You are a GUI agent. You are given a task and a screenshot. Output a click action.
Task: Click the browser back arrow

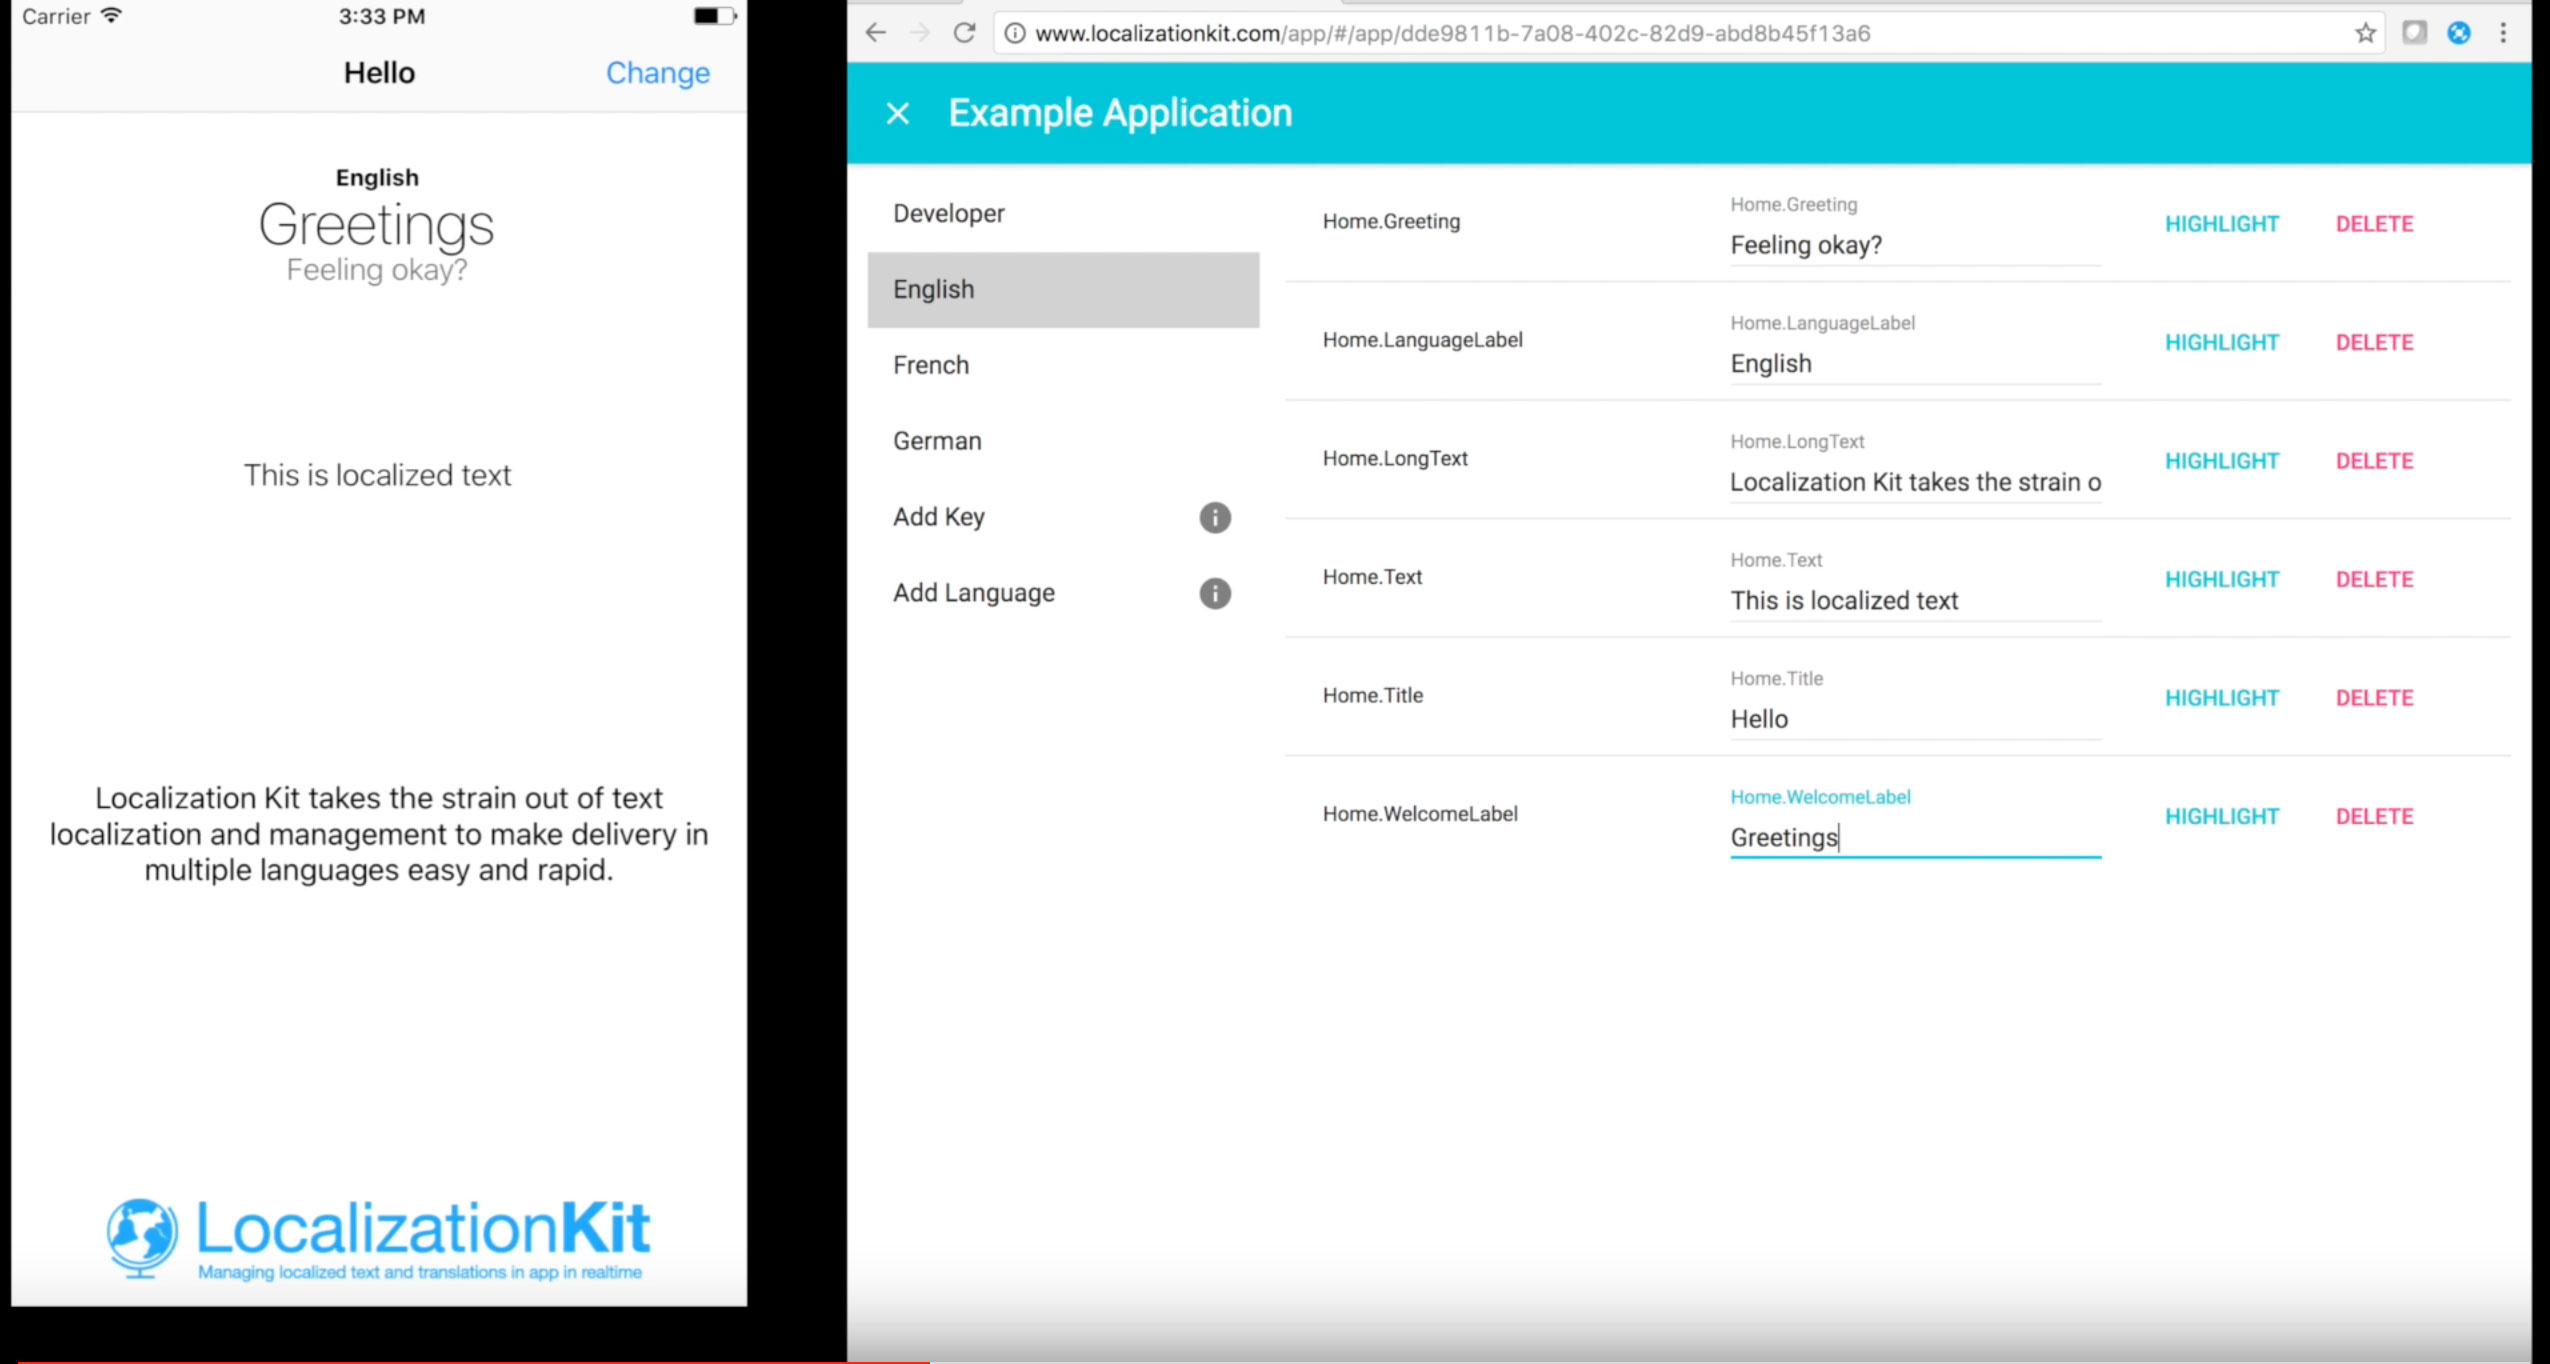tap(876, 33)
